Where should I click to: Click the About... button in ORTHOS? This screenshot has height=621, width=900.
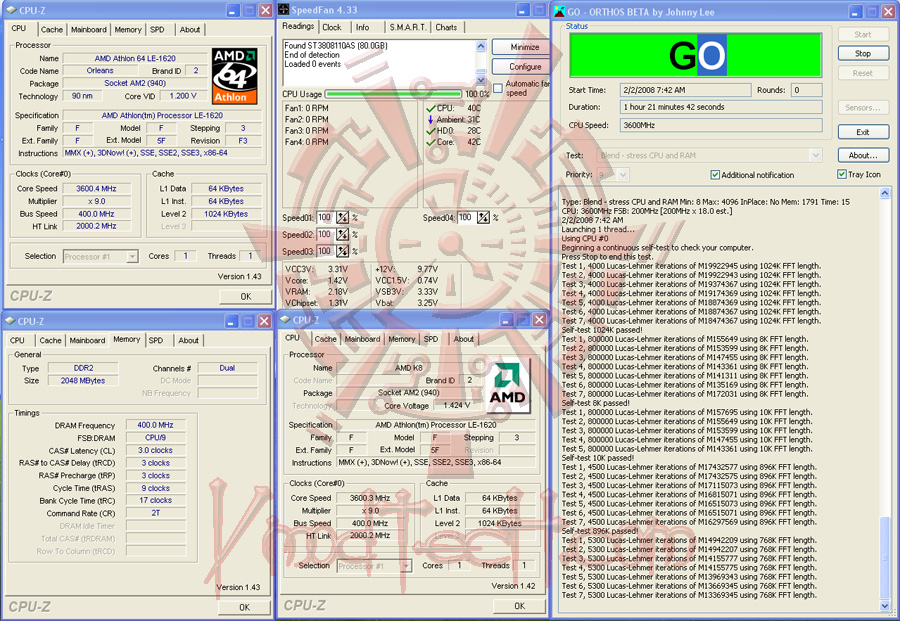(863, 155)
